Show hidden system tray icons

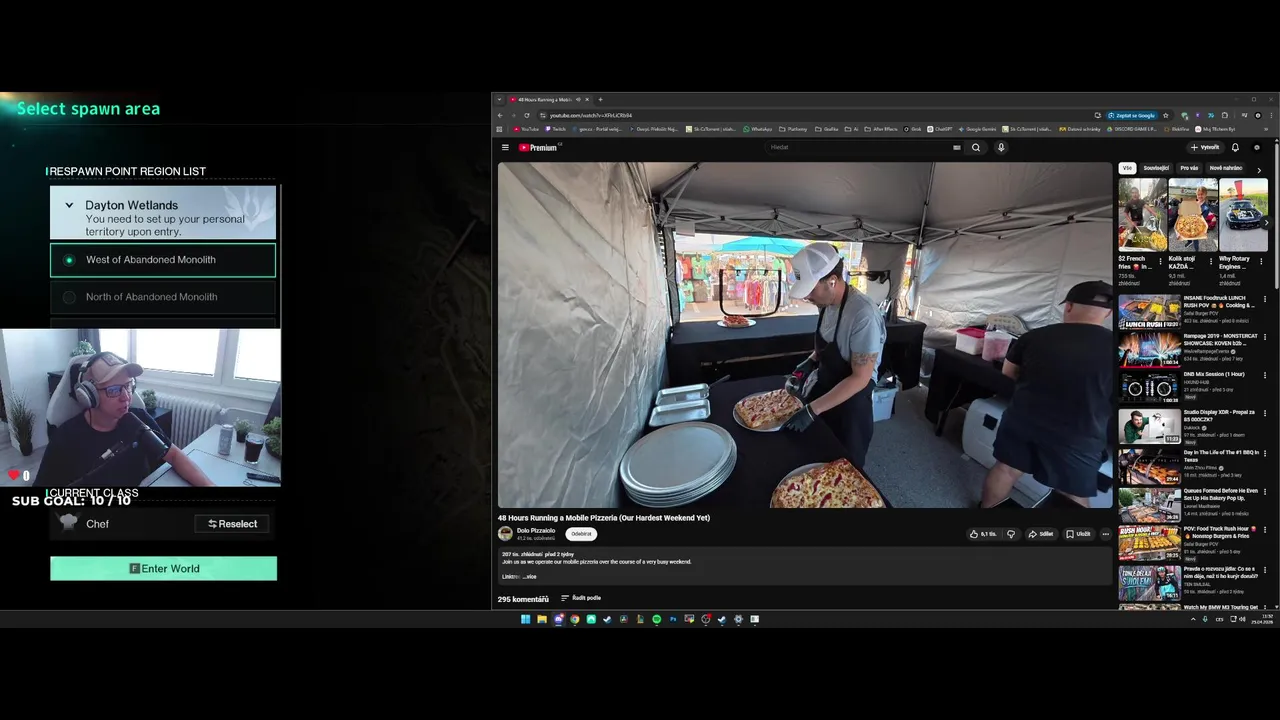point(1192,619)
